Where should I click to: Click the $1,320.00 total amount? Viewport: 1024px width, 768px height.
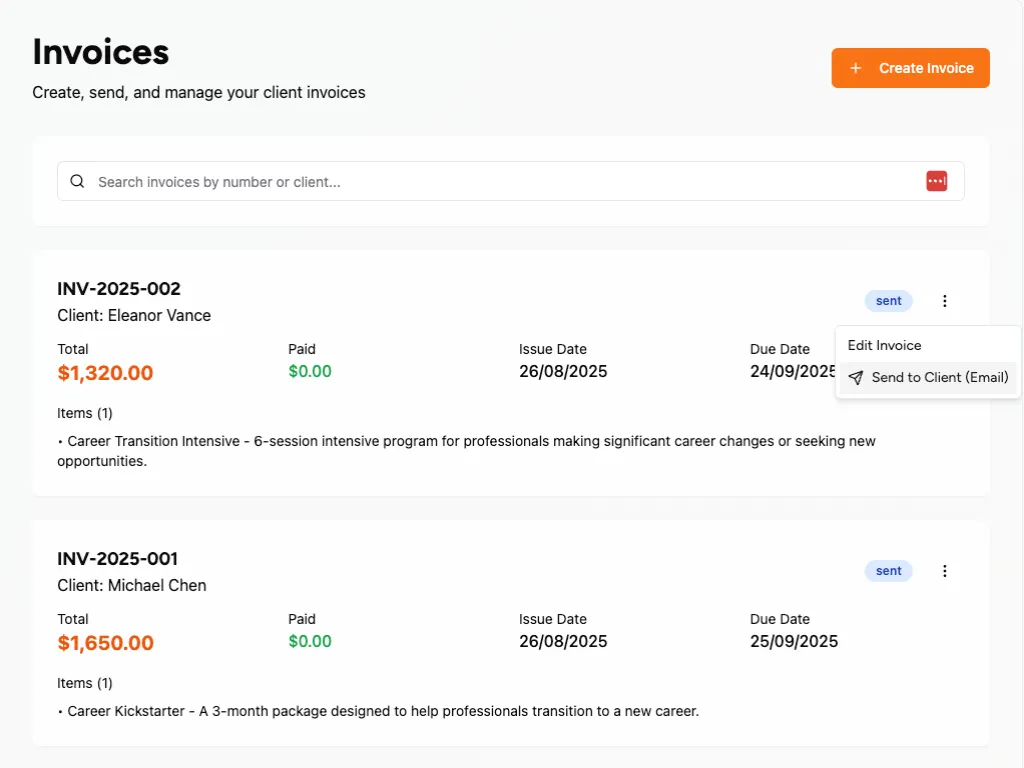click(105, 373)
